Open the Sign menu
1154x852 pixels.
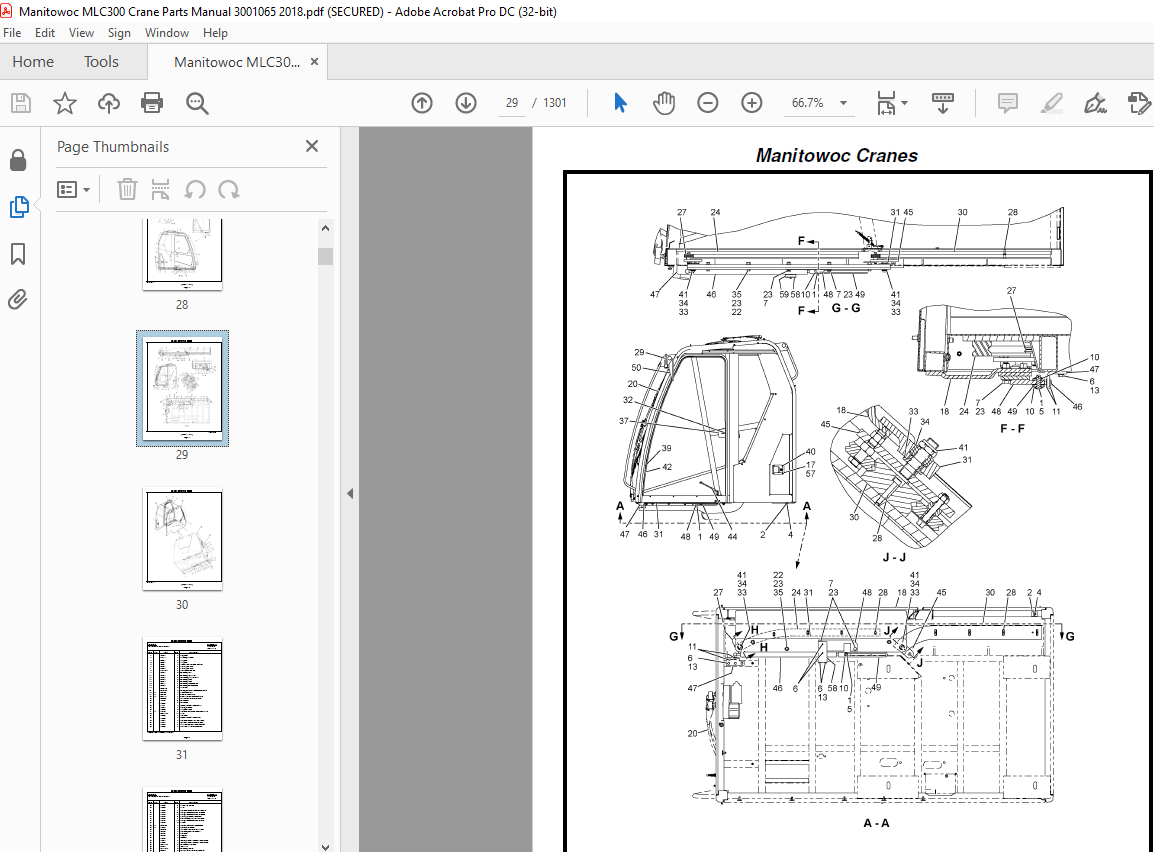click(x=119, y=33)
